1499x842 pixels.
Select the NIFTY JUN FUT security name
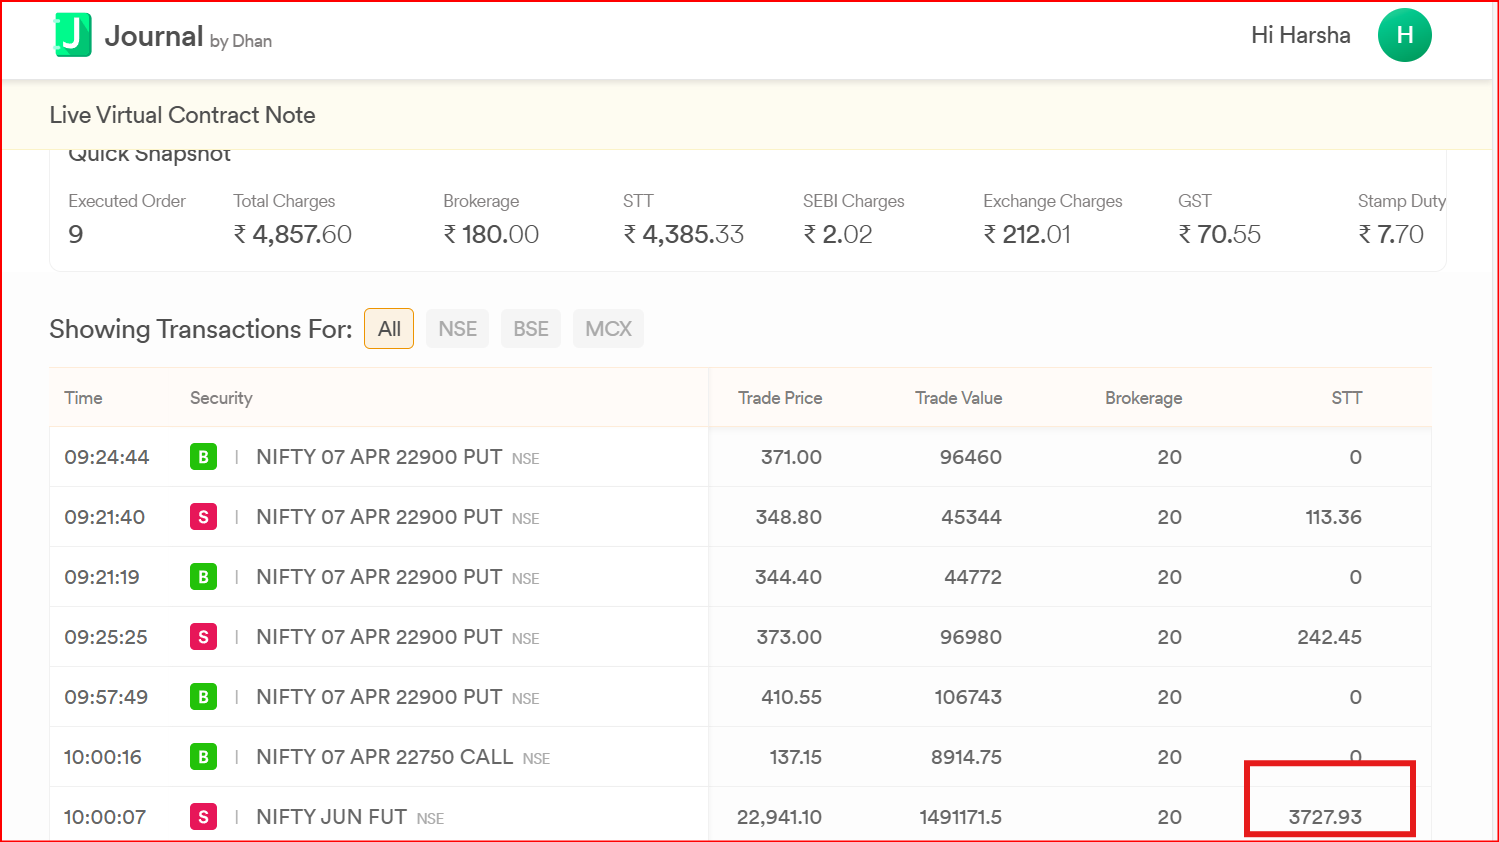coord(331,817)
